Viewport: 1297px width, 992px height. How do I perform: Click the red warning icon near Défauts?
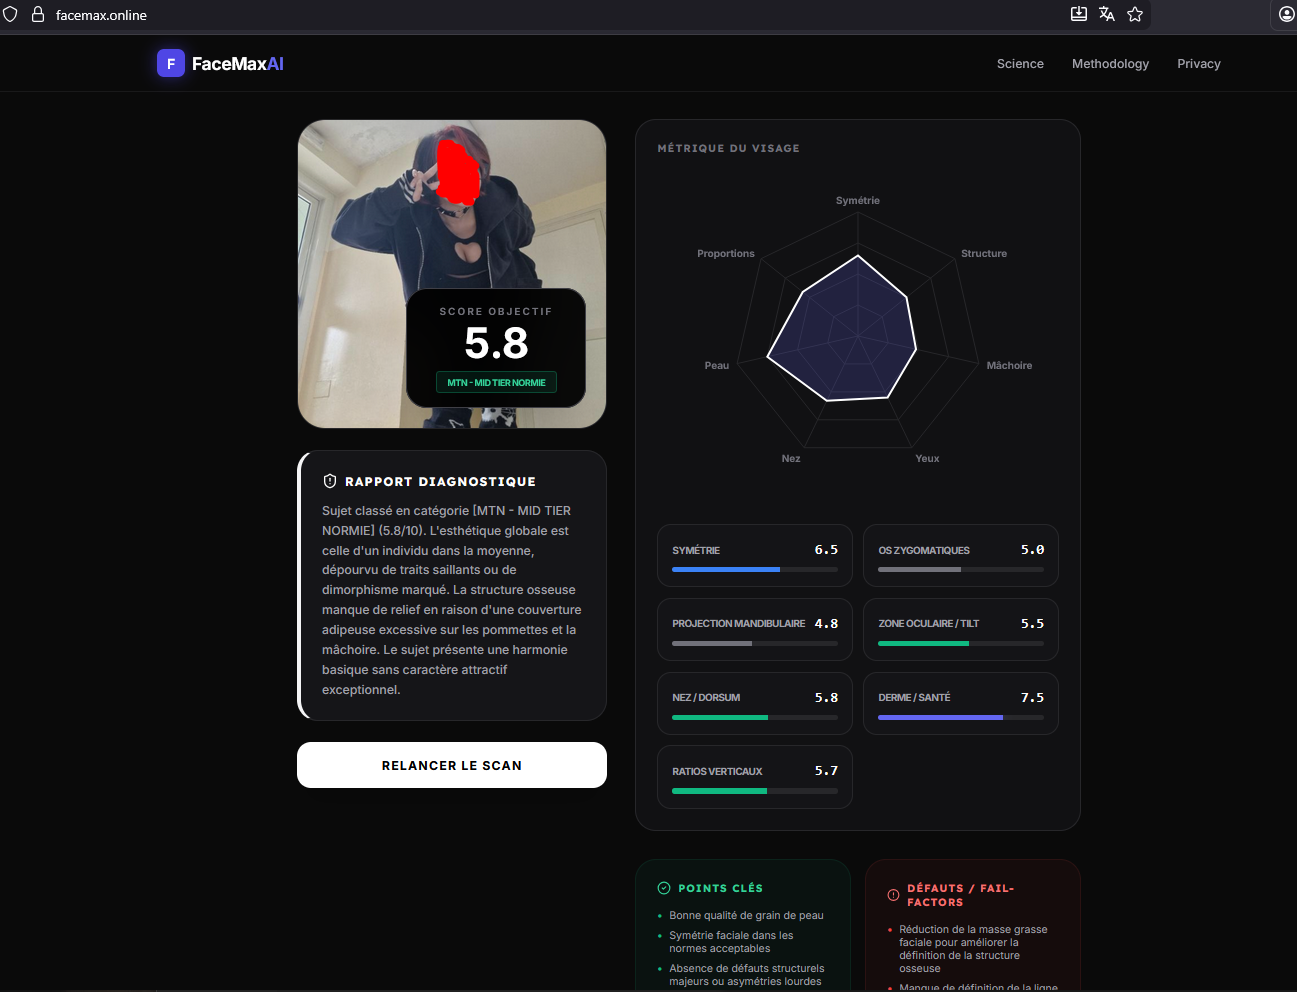(x=893, y=895)
